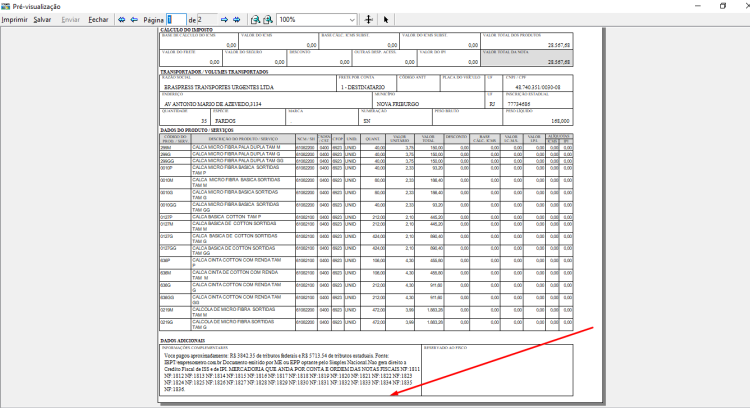Go to the first page
The height and width of the screenshot is (408, 750).
pyautogui.click(x=121, y=20)
